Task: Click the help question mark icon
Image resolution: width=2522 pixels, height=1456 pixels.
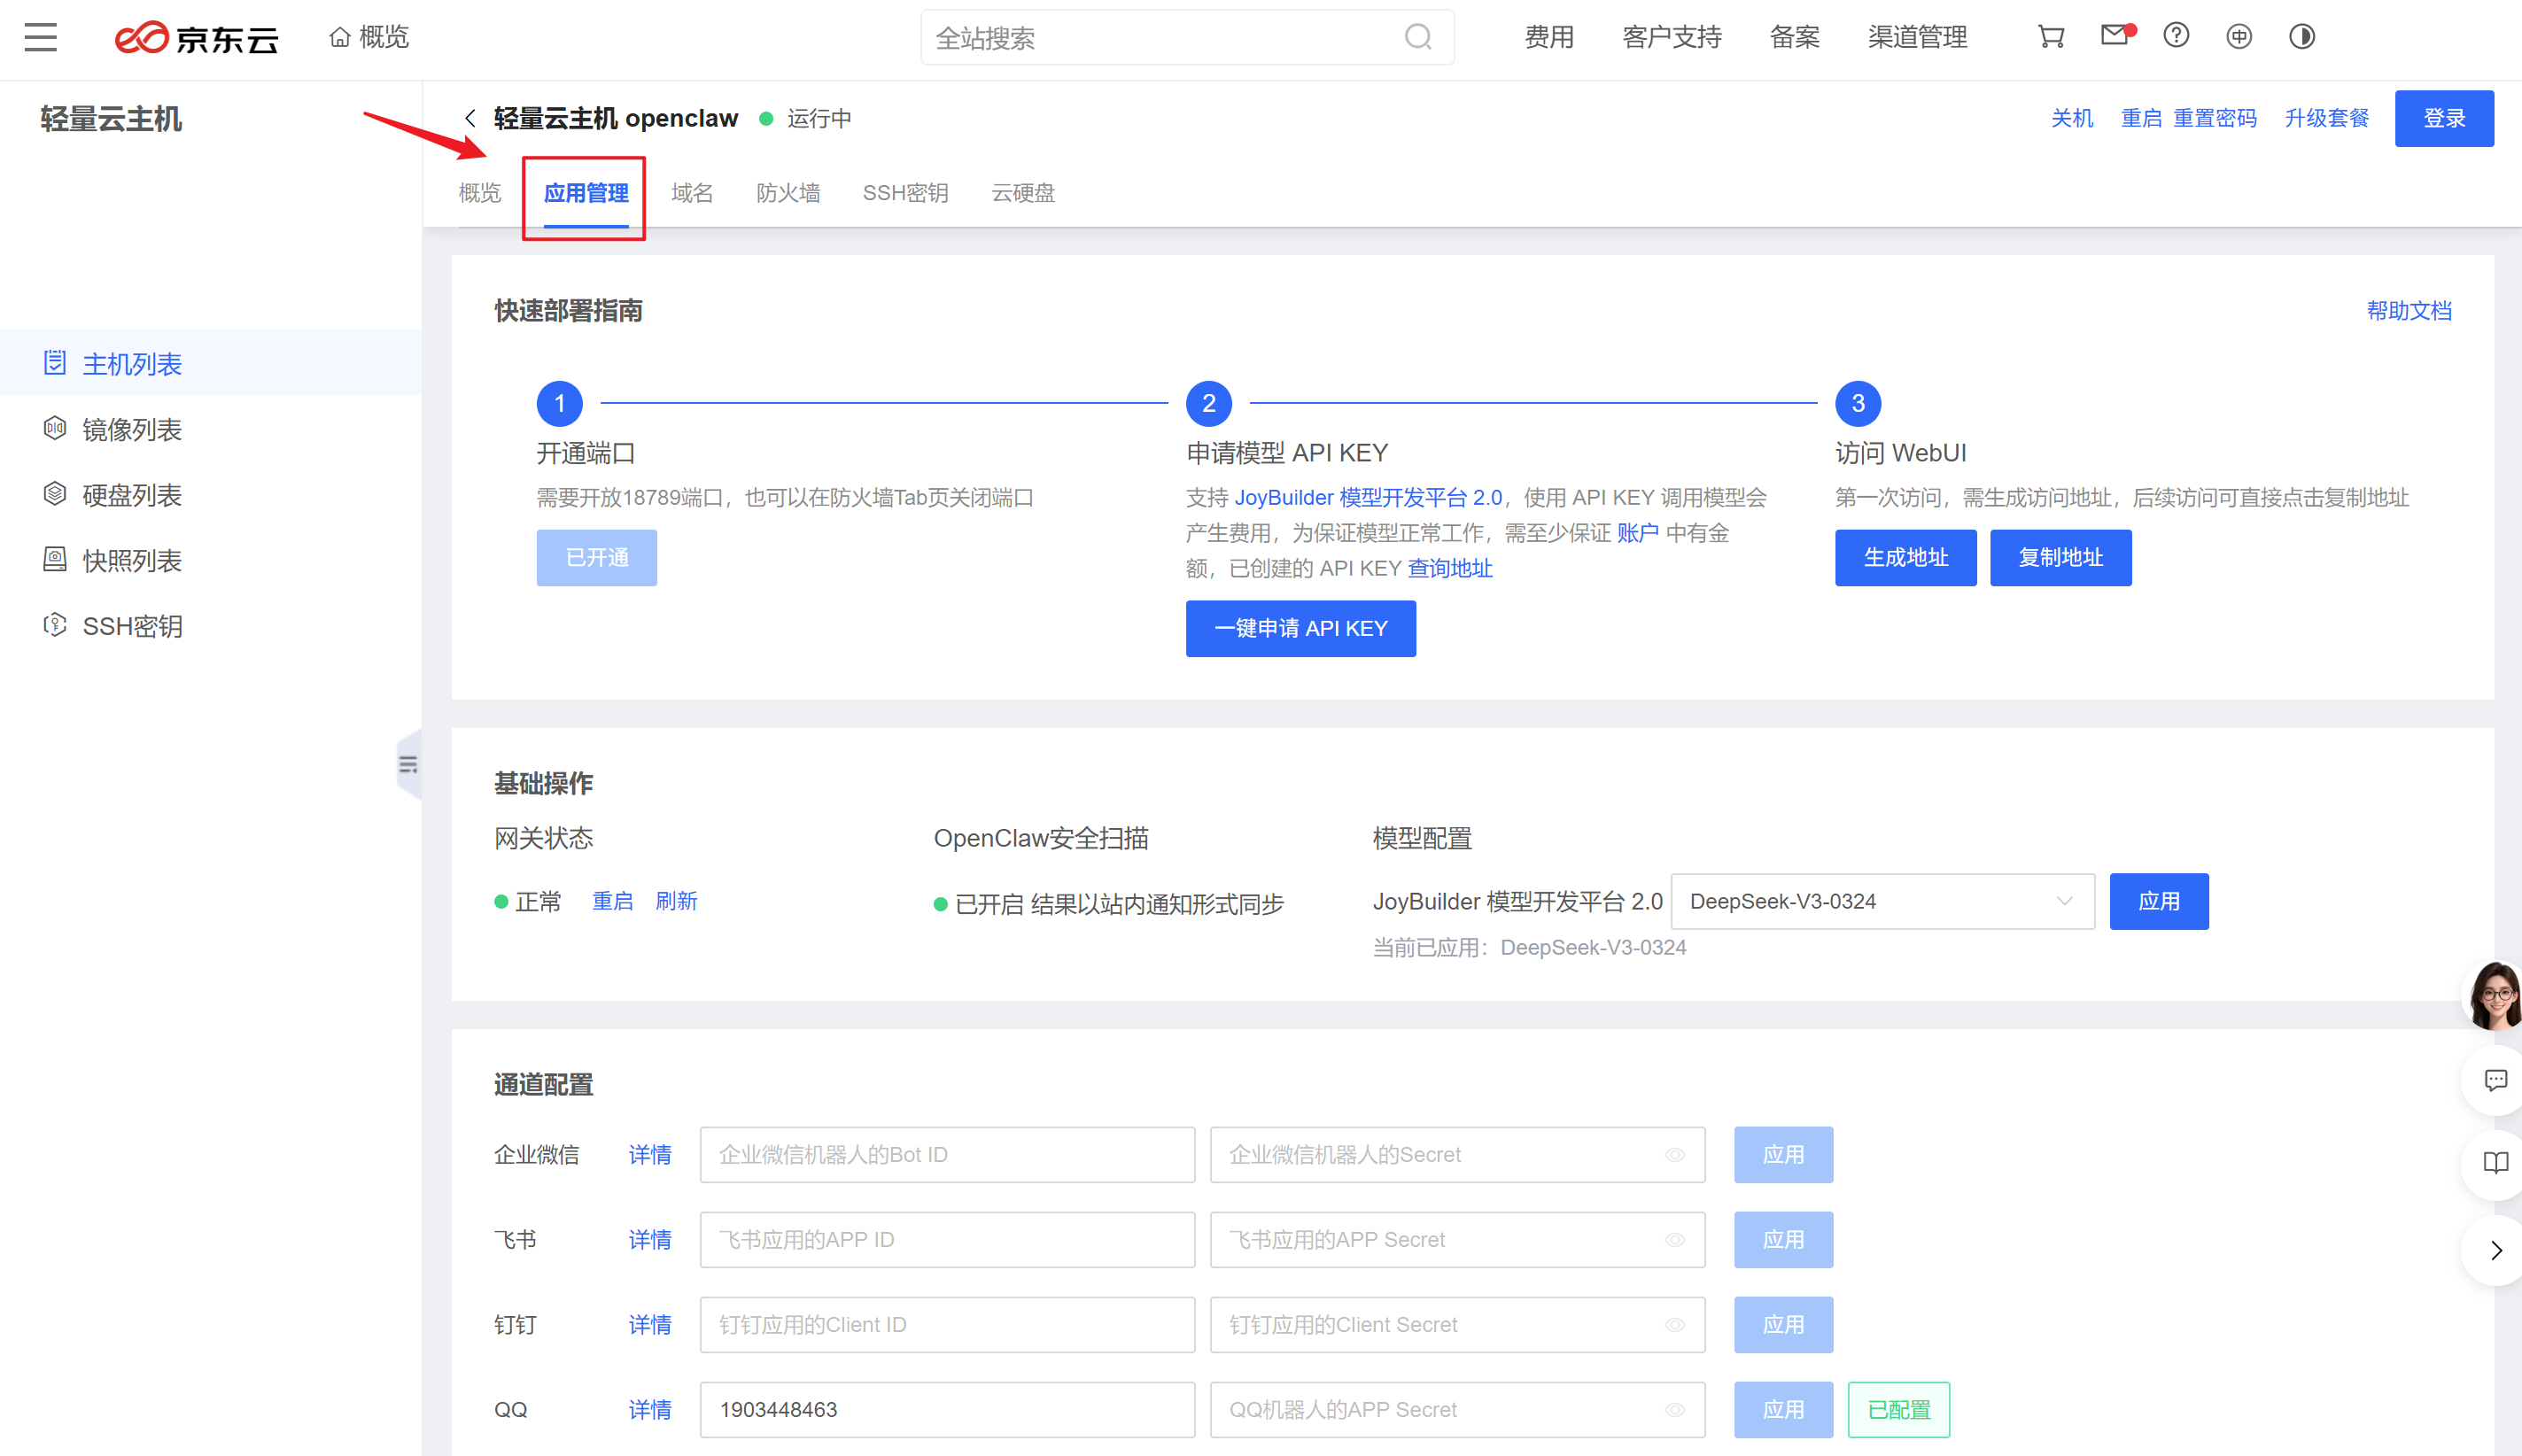Action: tap(2176, 37)
